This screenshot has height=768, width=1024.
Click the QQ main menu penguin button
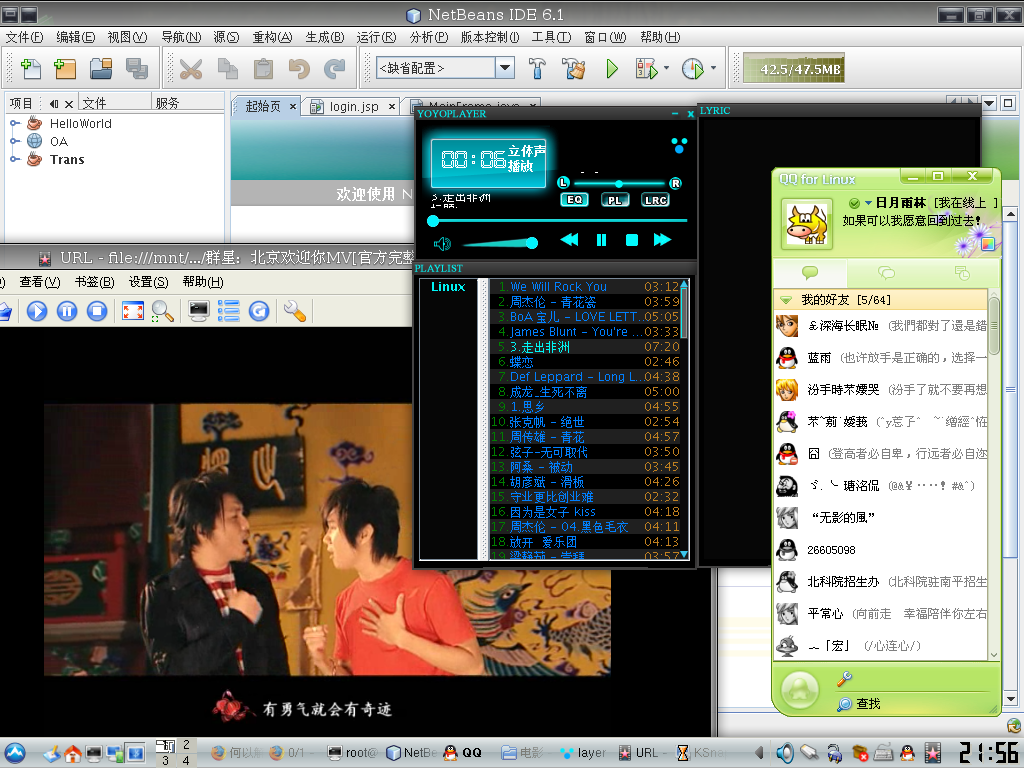[801, 691]
